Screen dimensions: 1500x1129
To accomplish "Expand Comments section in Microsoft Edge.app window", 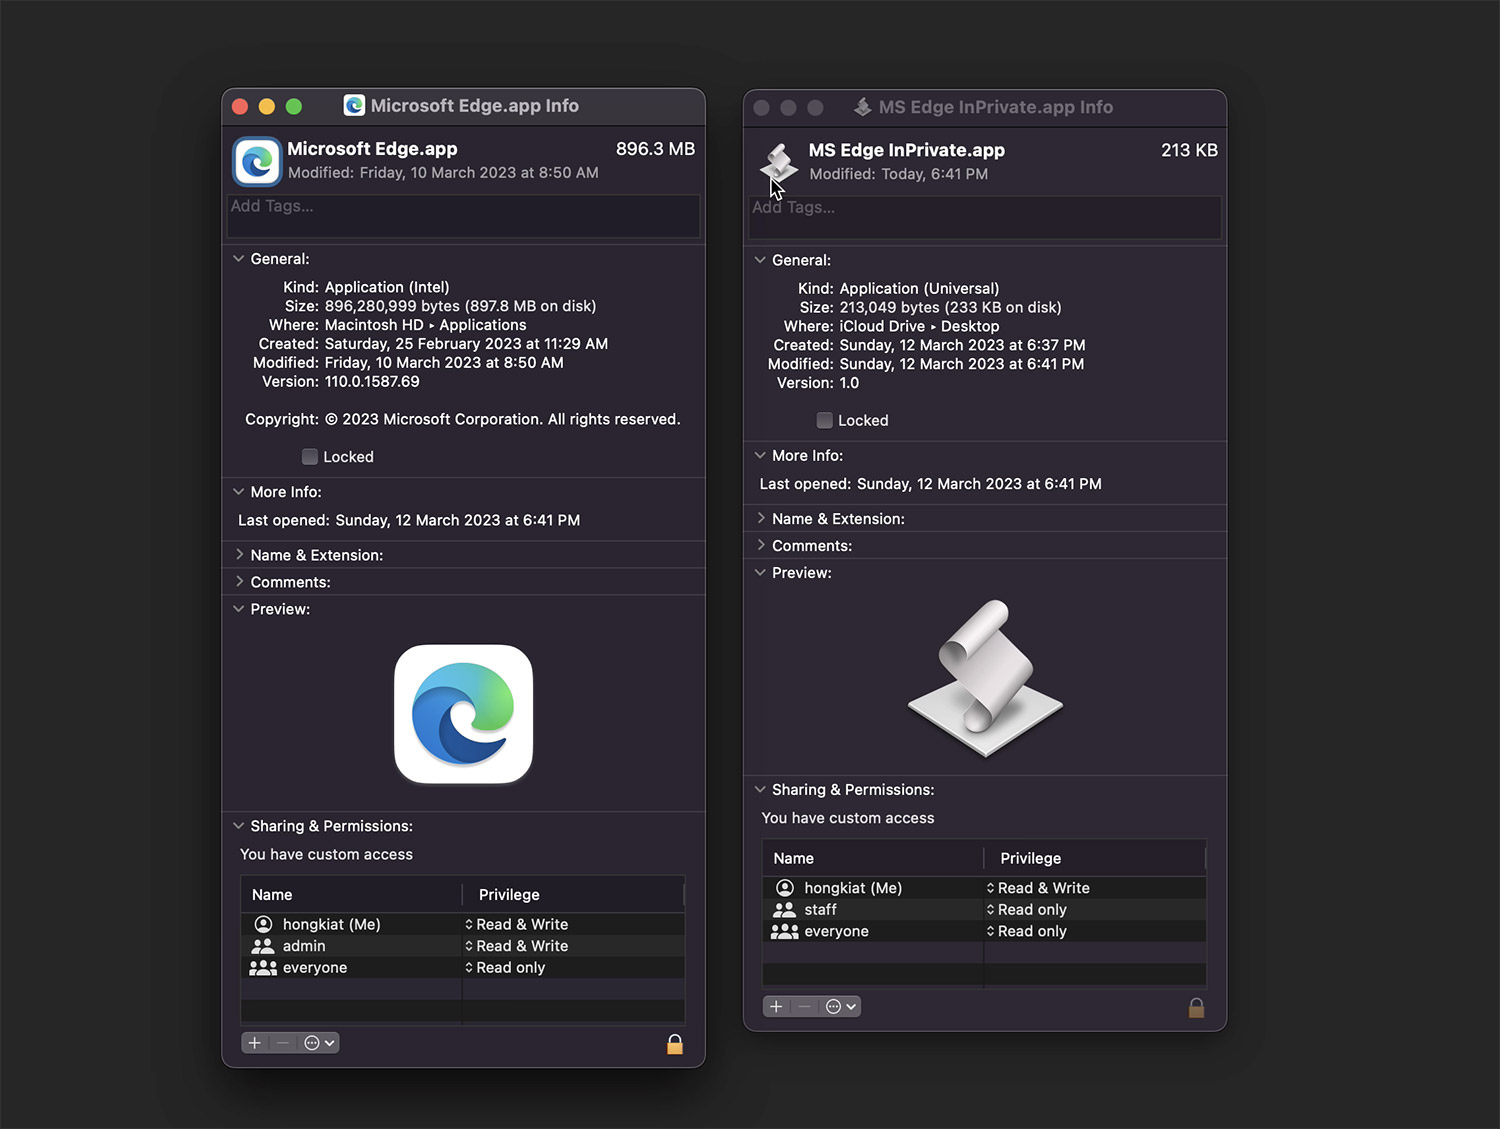I will (x=239, y=582).
